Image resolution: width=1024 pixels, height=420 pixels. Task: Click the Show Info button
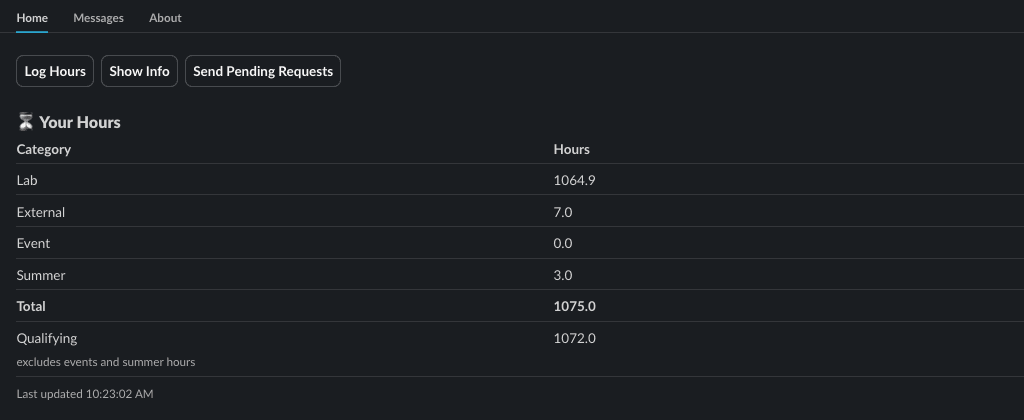point(139,72)
